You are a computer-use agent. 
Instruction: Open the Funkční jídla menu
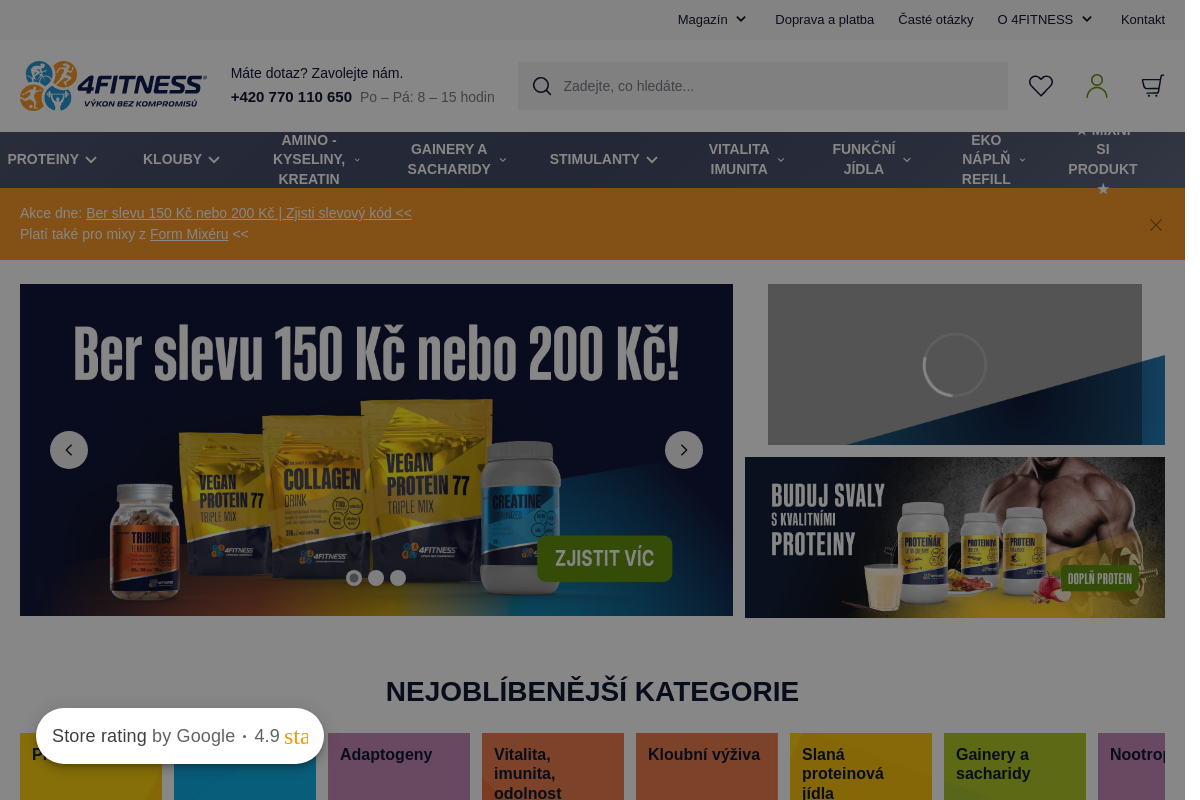click(871, 159)
